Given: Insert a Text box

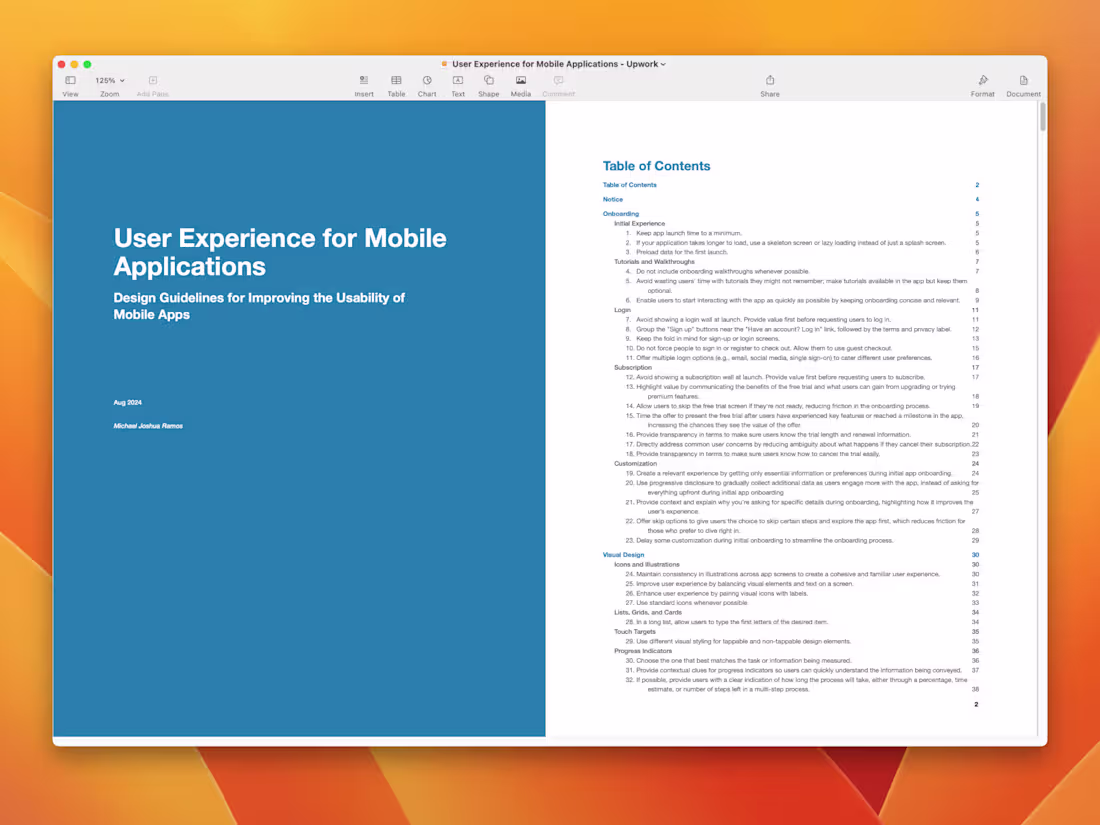Looking at the screenshot, I should (x=457, y=82).
